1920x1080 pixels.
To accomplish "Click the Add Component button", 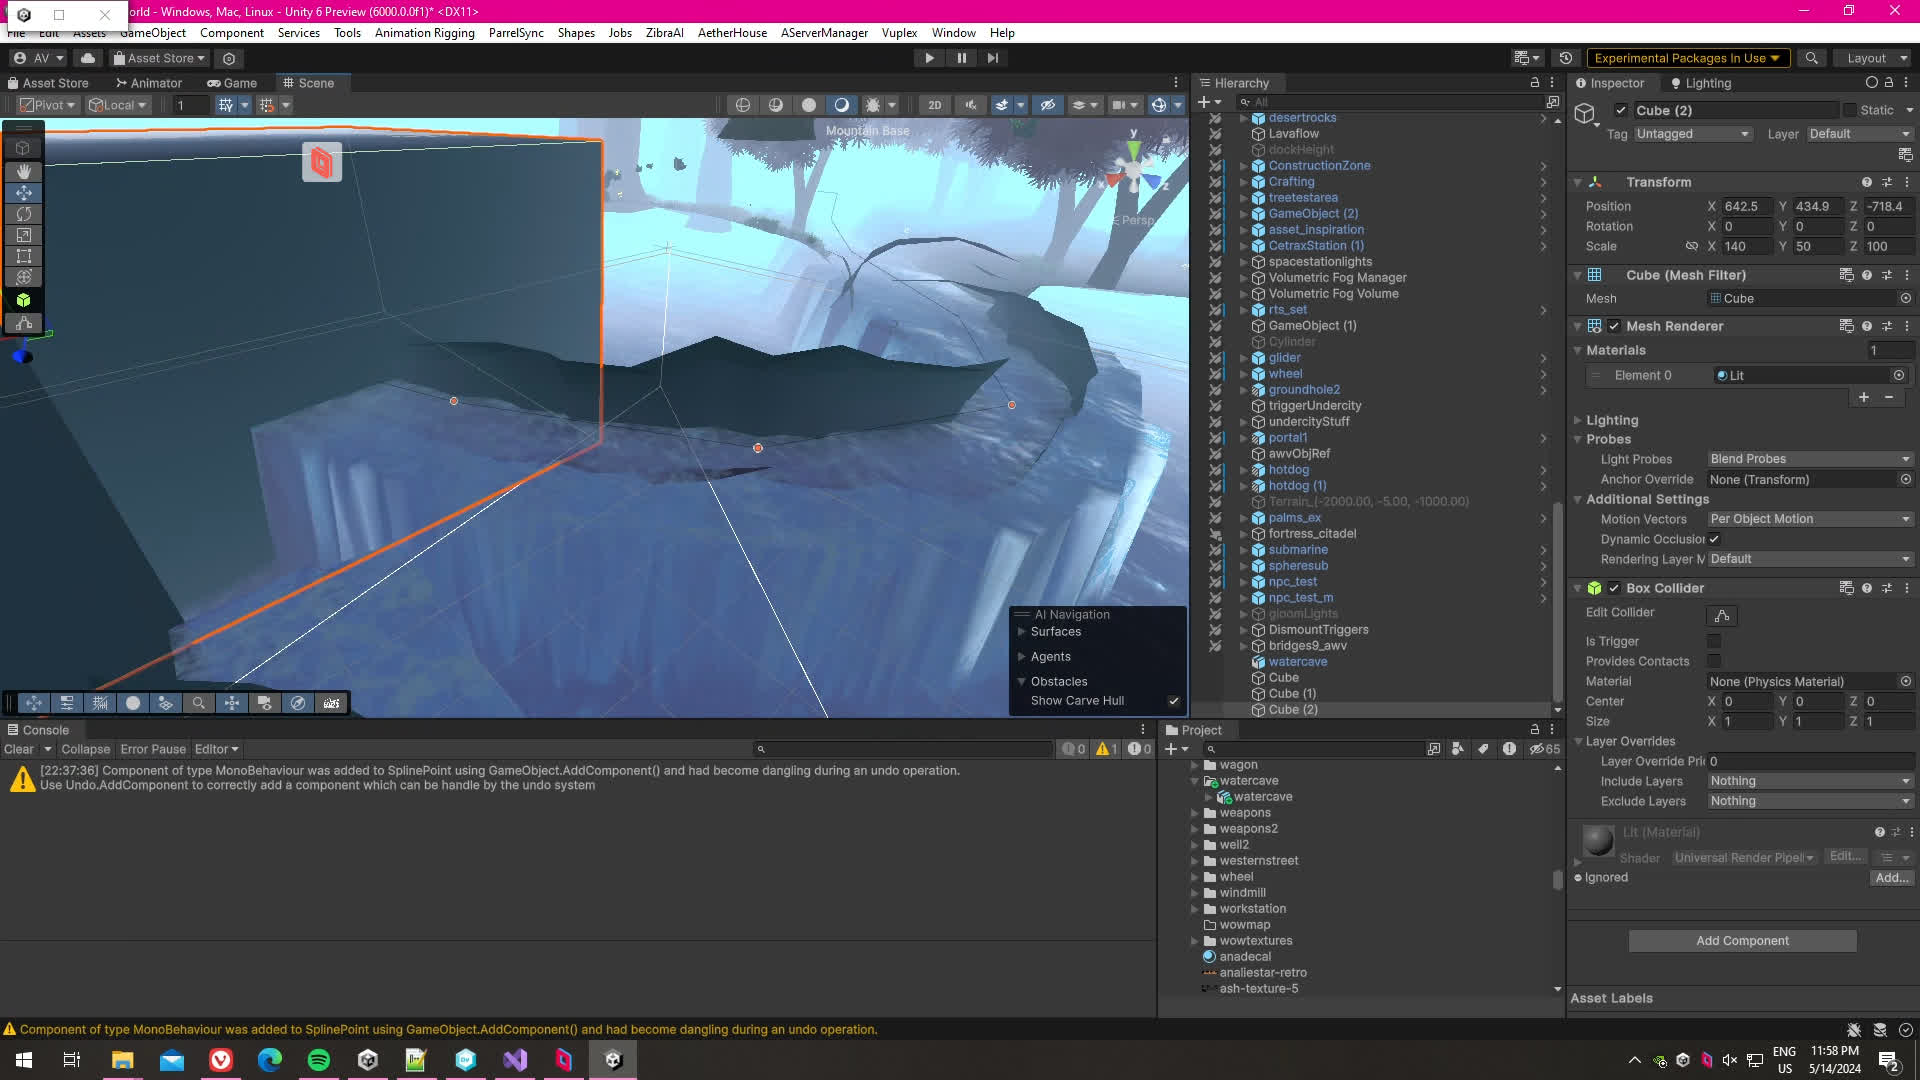I will (1742, 941).
